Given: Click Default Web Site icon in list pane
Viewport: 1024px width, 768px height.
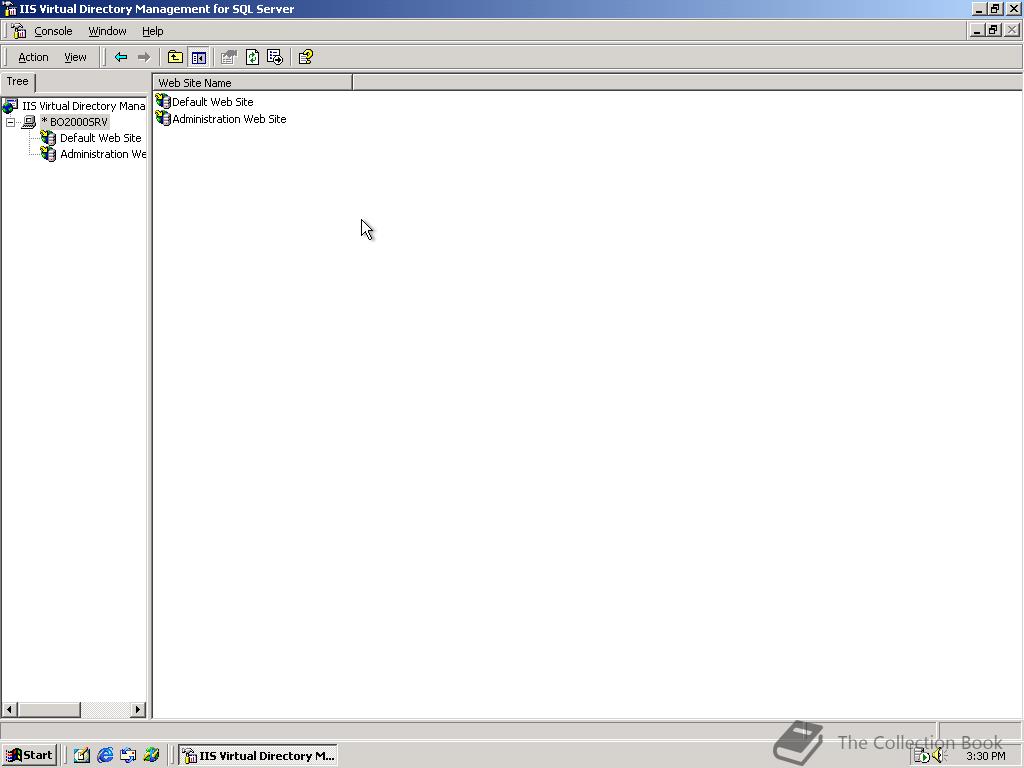Looking at the screenshot, I should (x=163, y=102).
